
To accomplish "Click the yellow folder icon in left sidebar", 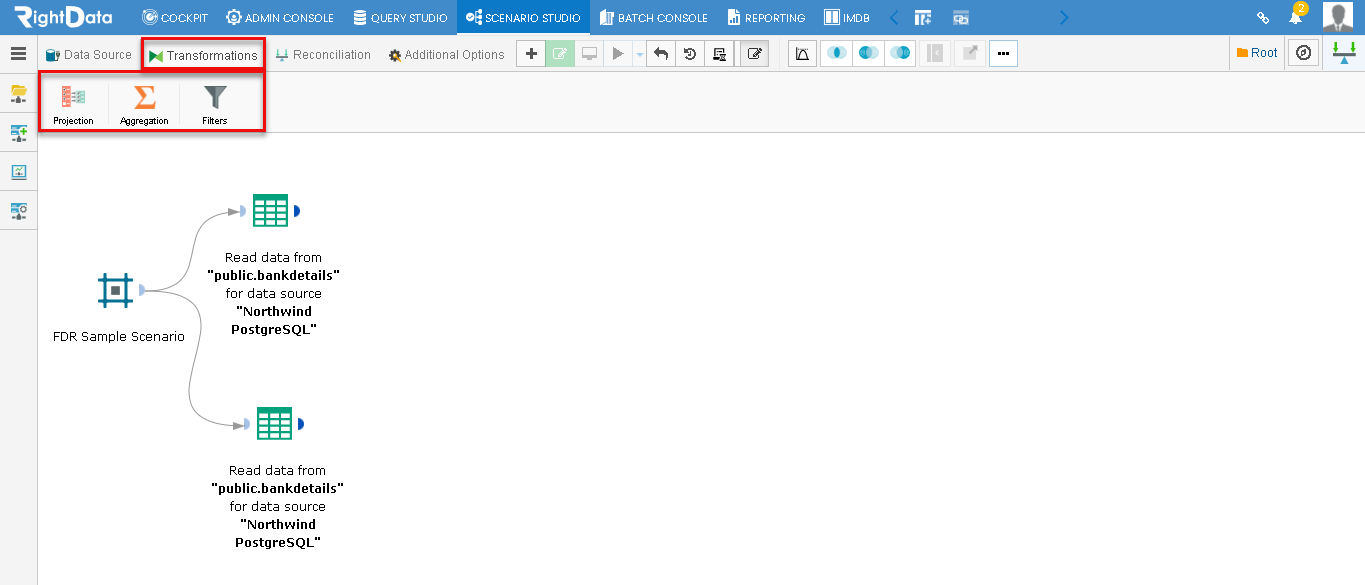I will 18,93.
